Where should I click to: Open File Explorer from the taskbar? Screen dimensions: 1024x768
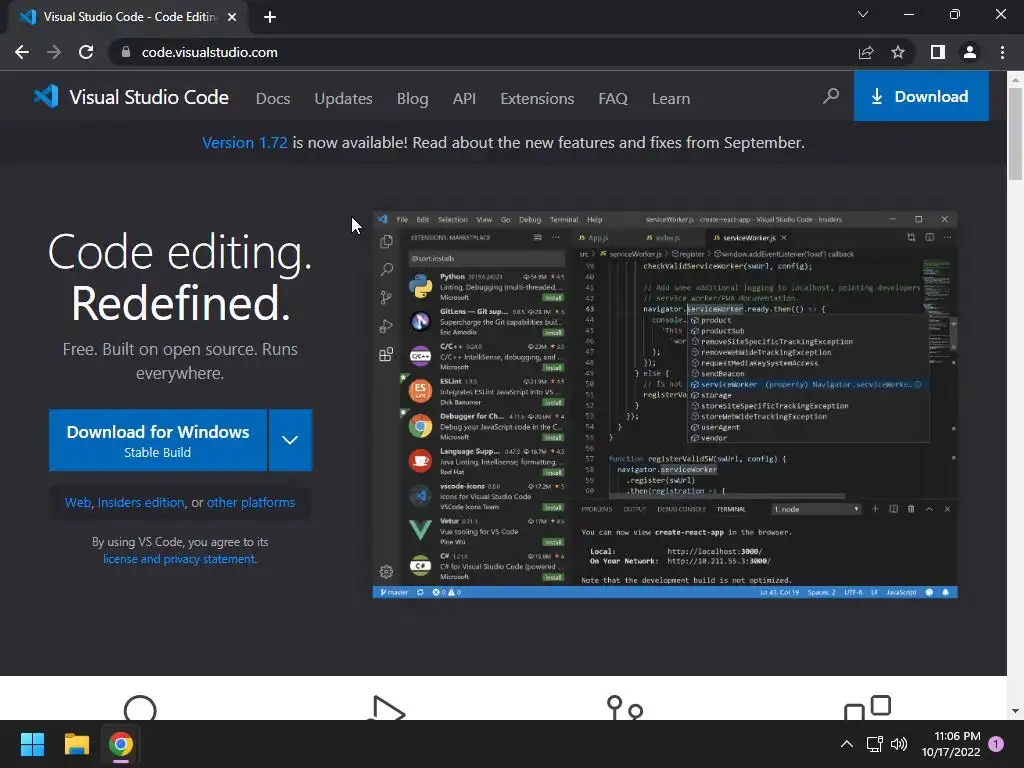point(76,744)
